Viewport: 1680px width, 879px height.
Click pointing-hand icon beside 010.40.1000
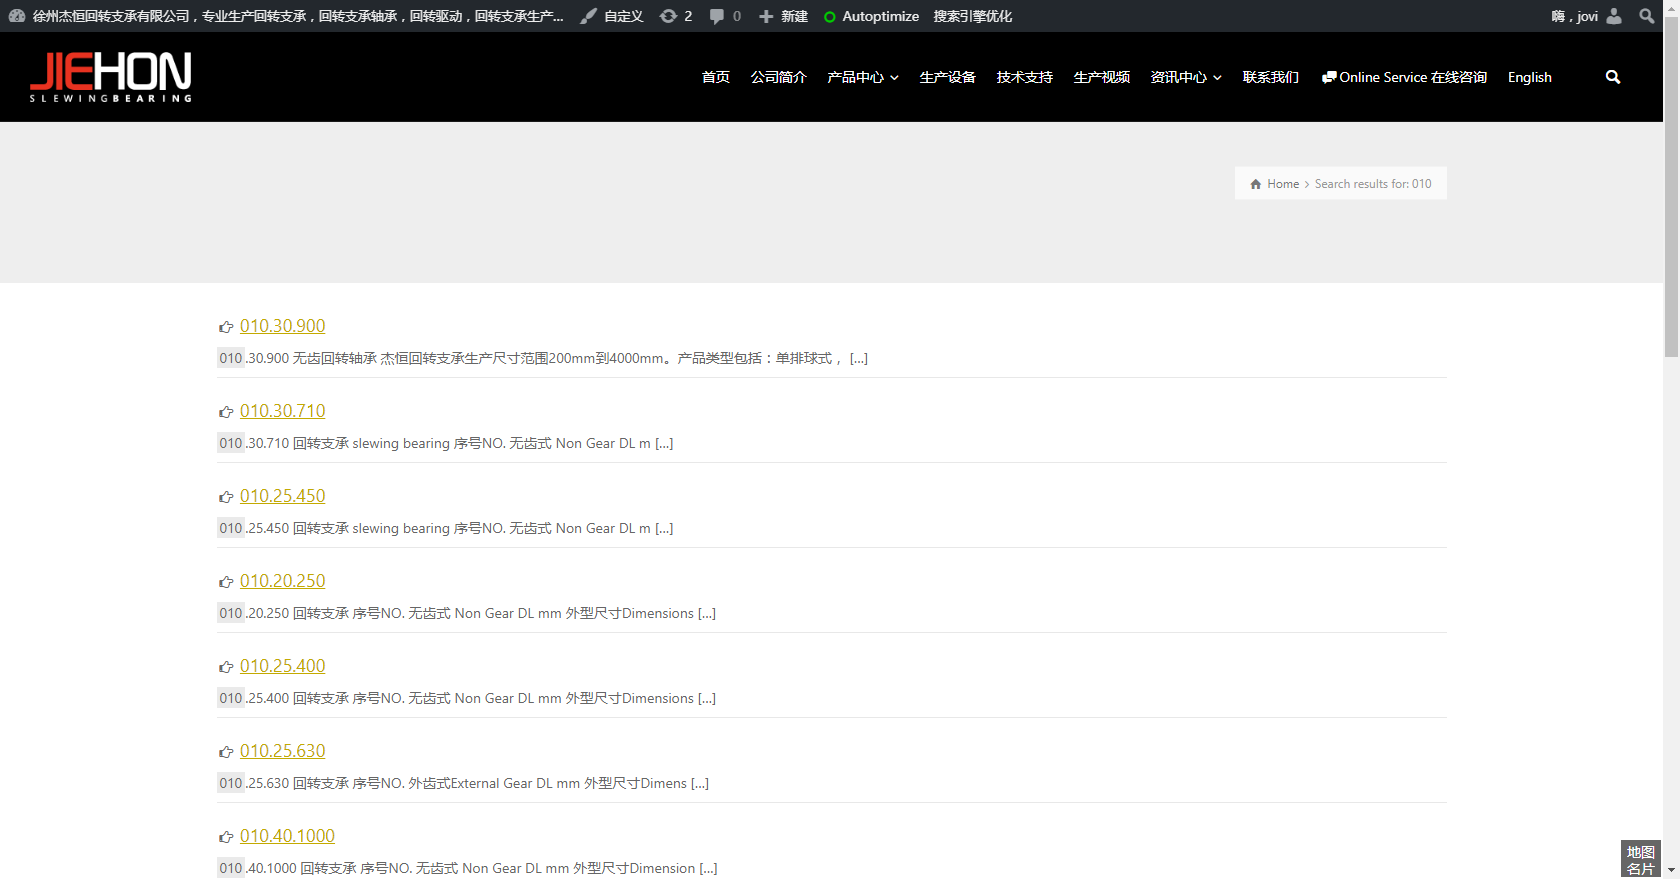click(x=226, y=837)
